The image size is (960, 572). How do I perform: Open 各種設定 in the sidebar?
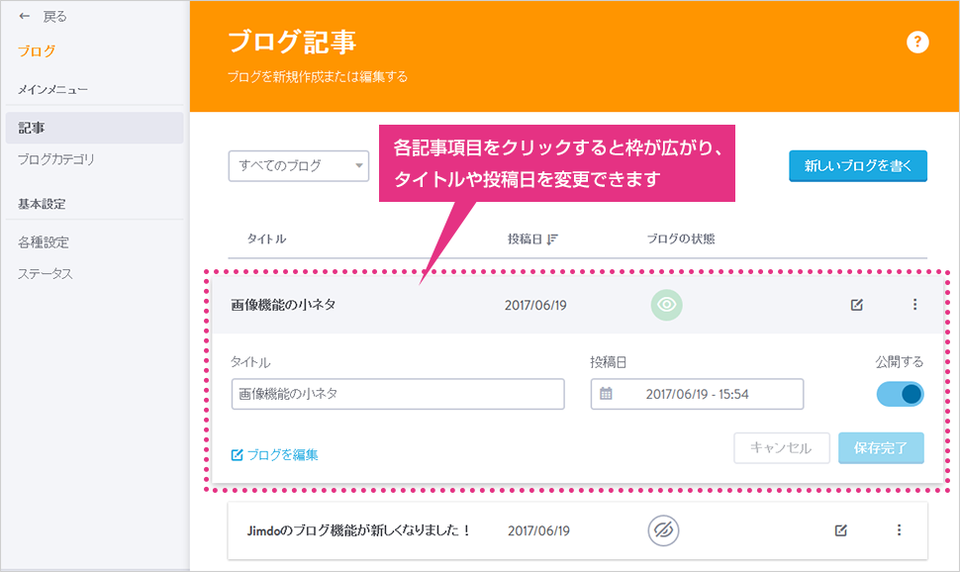tap(43, 243)
